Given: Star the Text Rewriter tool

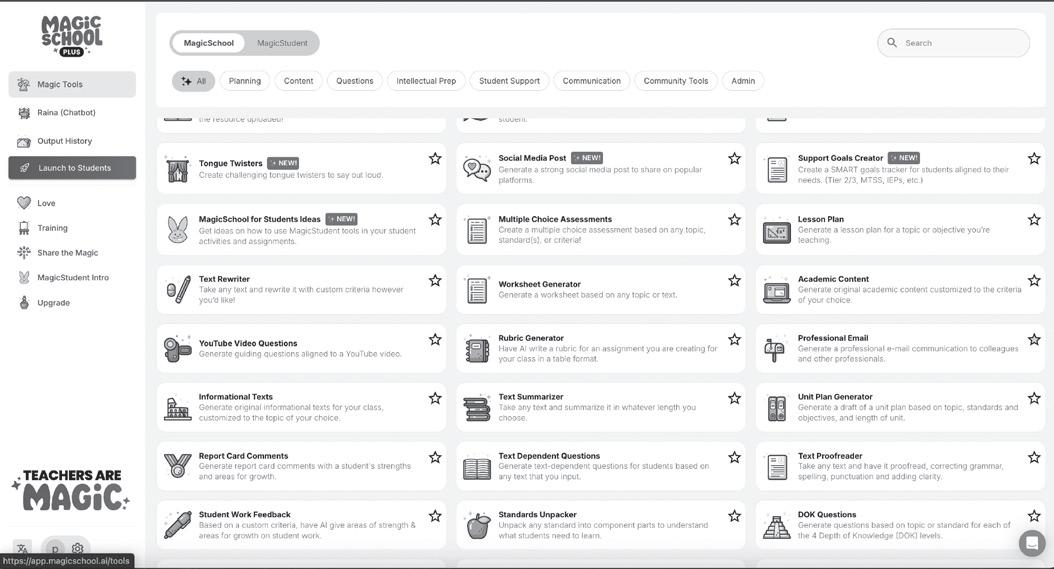Looking at the screenshot, I should pos(435,280).
